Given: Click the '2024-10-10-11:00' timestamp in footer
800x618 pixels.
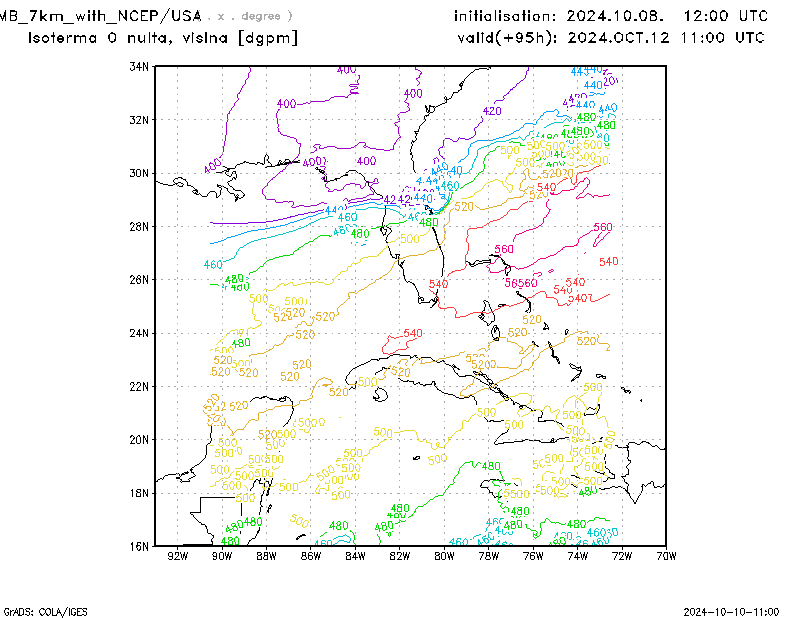Looking at the screenshot, I should tap(731, 612).
